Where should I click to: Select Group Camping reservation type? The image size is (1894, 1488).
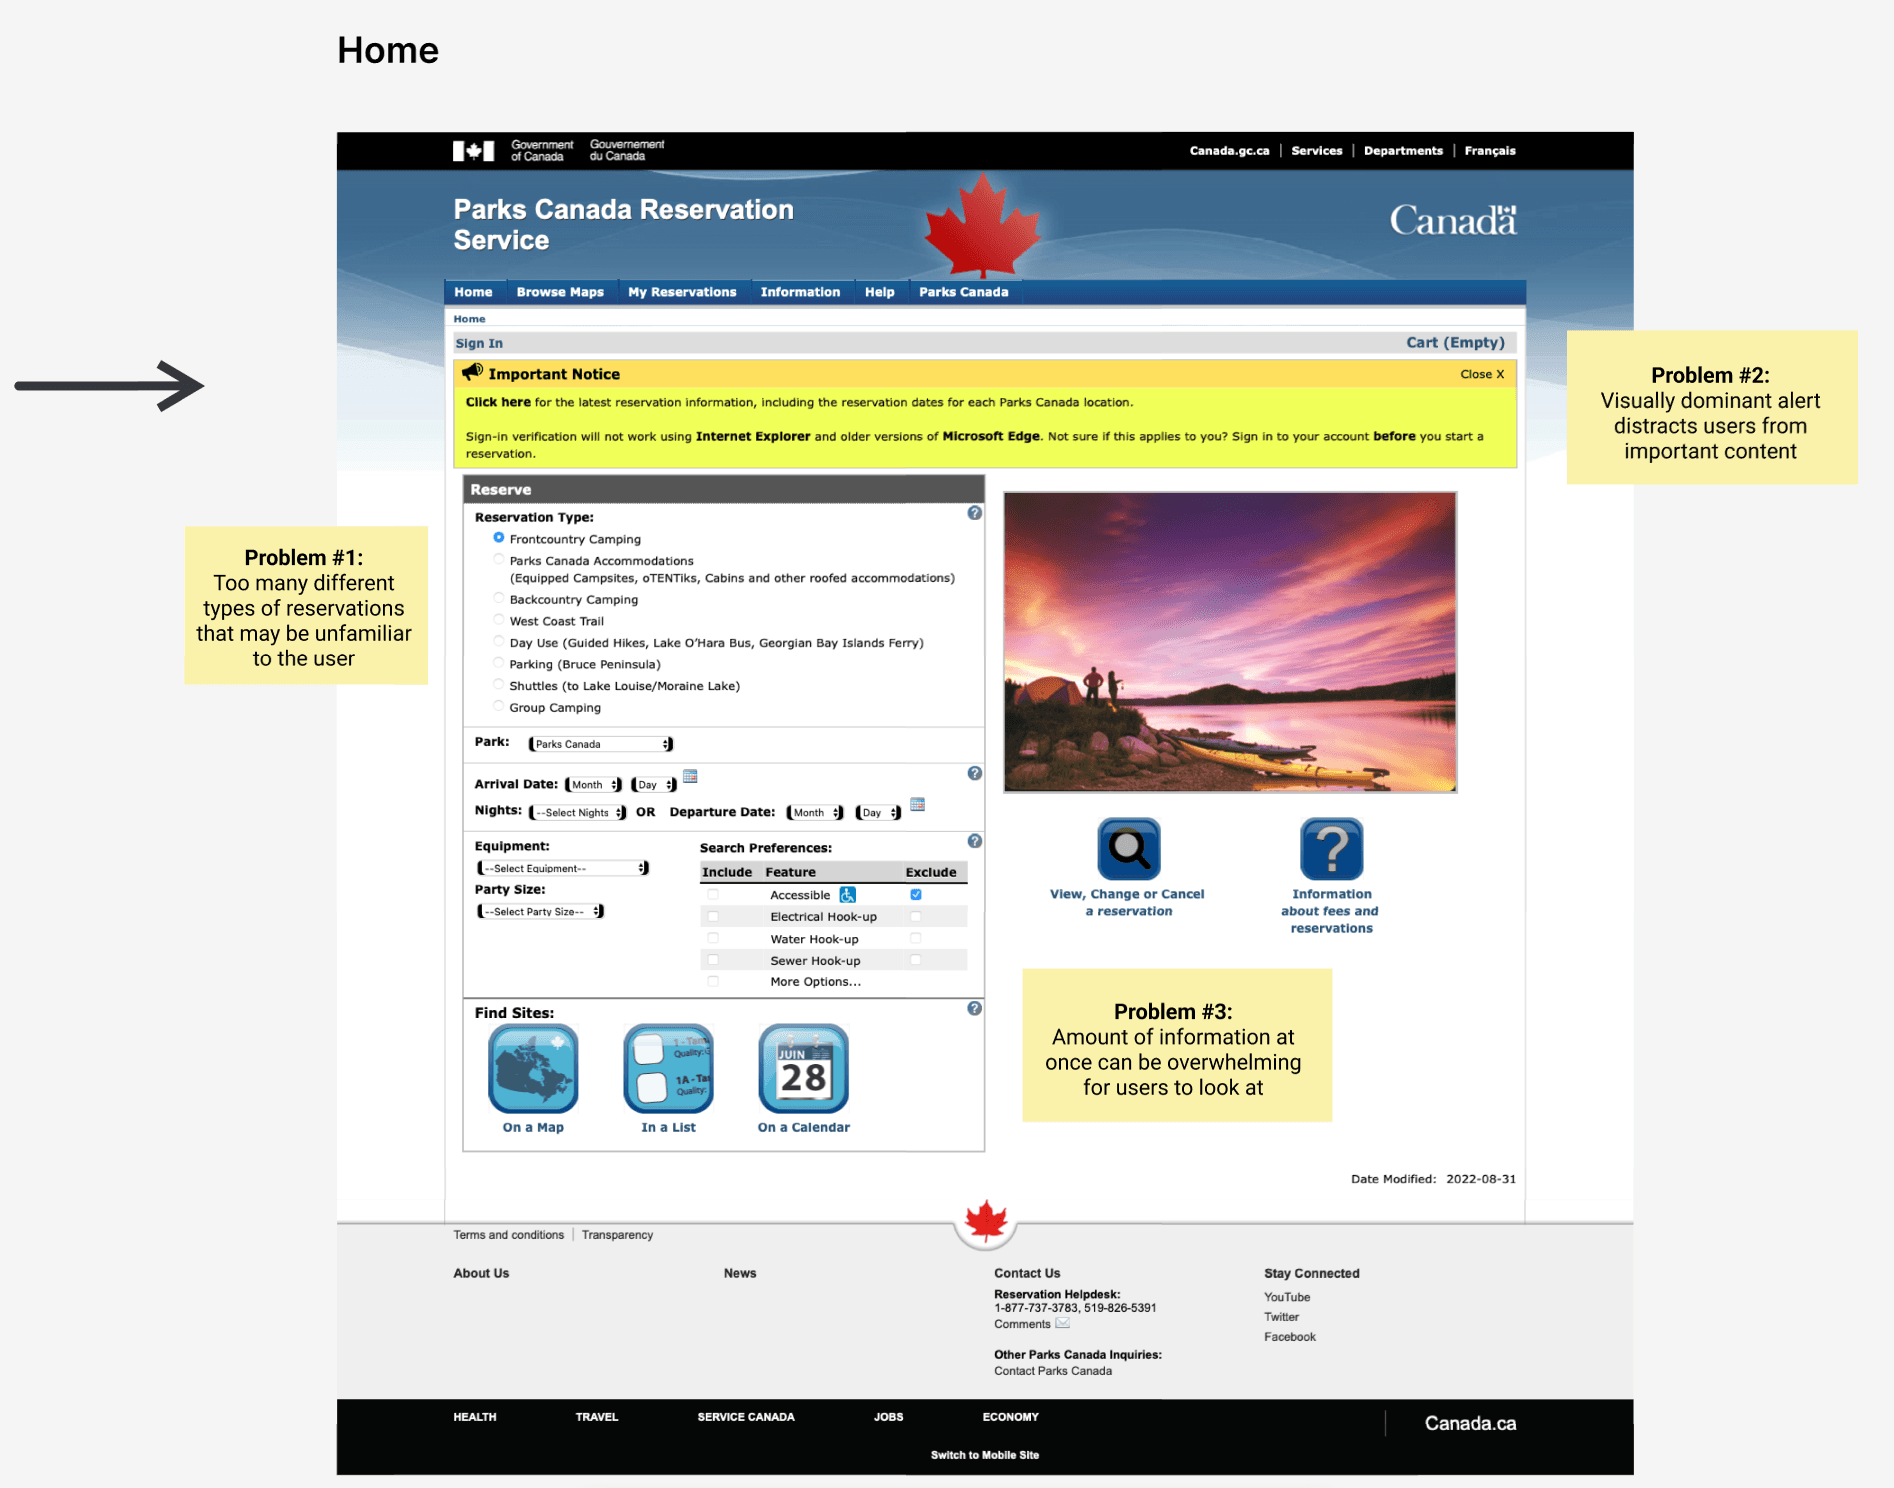[x=498, y=706]
